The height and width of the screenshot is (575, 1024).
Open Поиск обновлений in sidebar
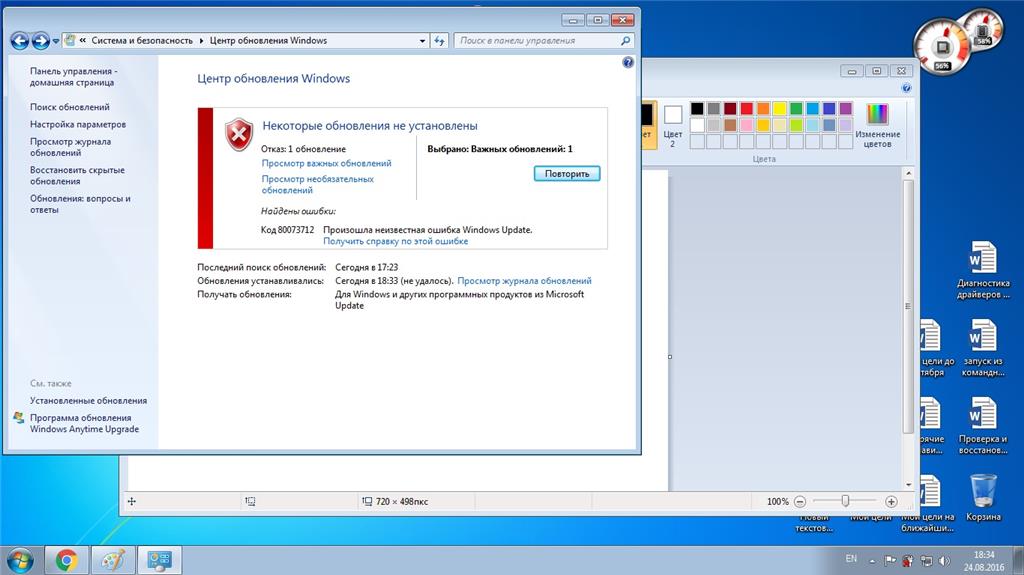tap(70, 107)
